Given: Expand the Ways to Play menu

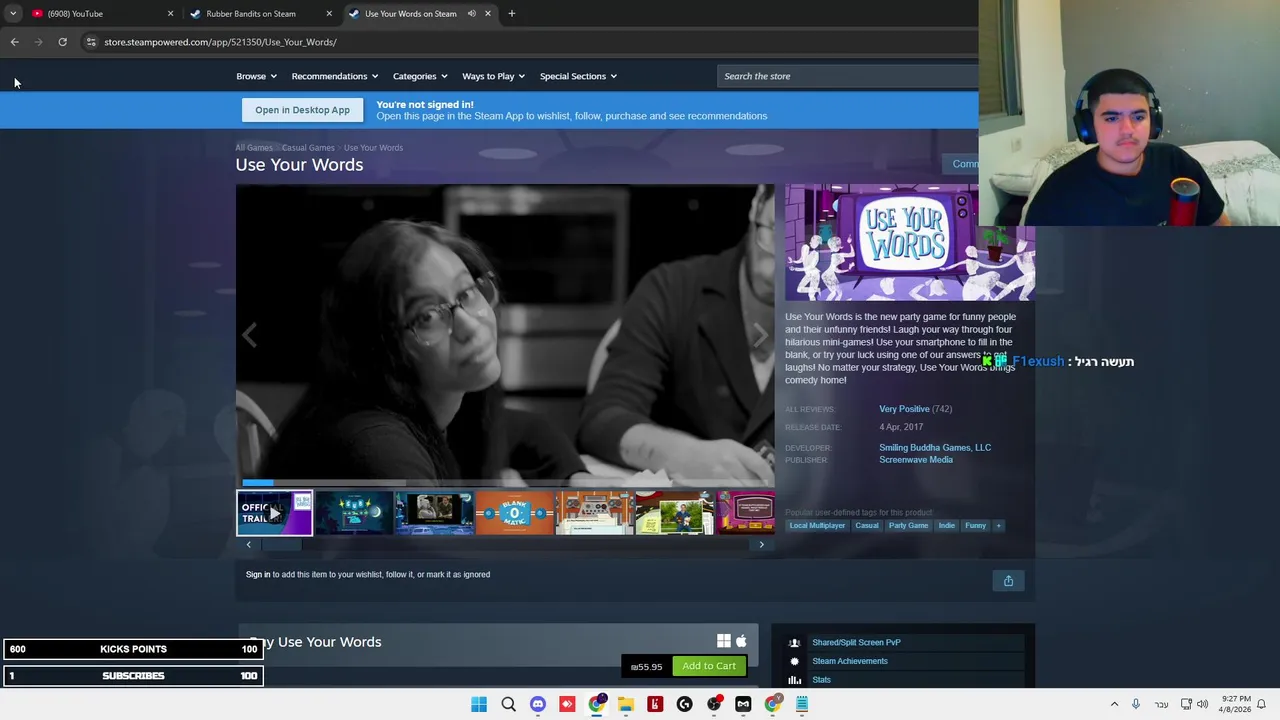Looking at the screenshot, I should pyautogui.click(x=493, y=76).
